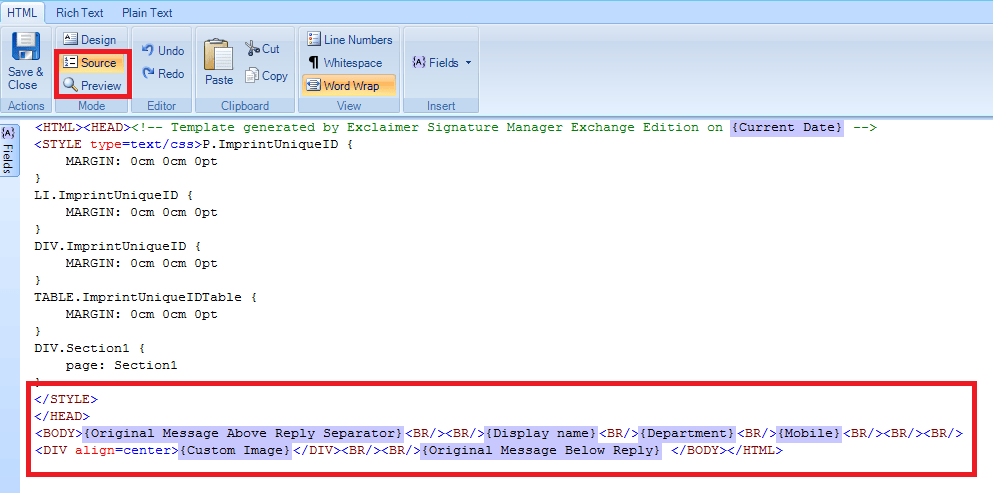
Task: Click the 'page: Section1' line
Action: pyautogui.click(x=122, y=366)
